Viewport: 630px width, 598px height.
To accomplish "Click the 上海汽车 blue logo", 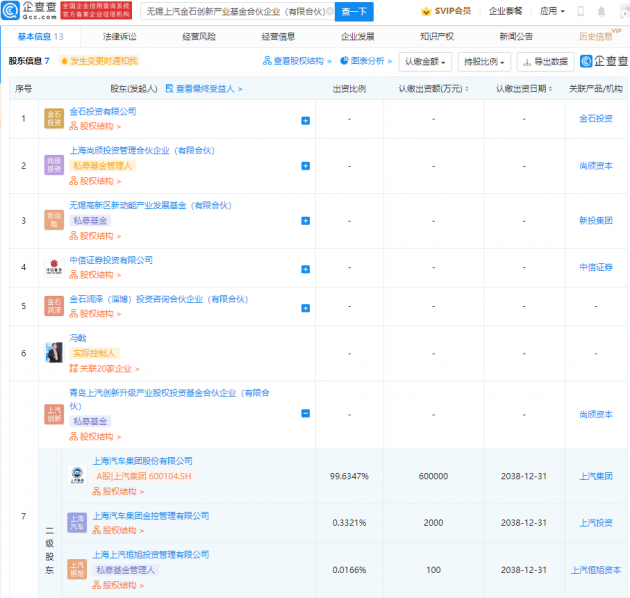I will pyautogui.click(x=77, y=522).
